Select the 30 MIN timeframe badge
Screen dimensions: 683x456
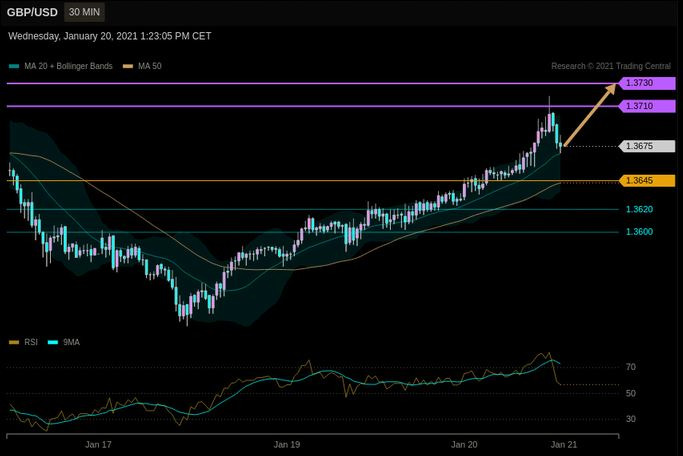85,12
